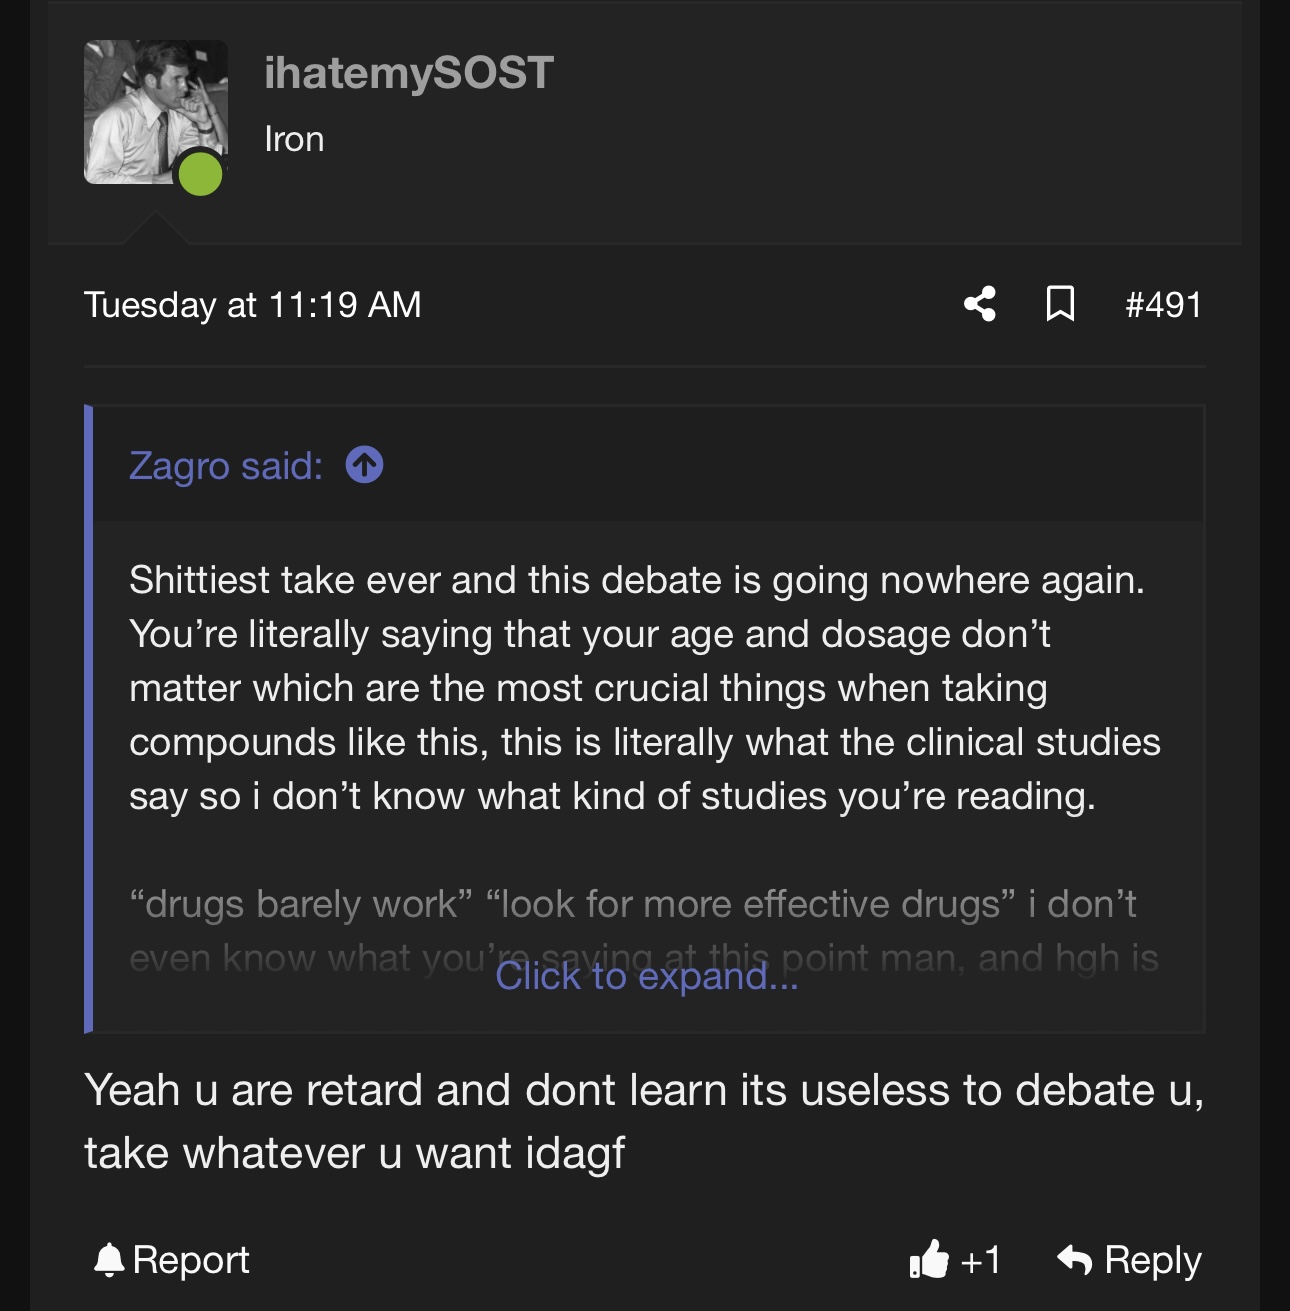Open the ihatemySOST username profile link

click(408, 72)
